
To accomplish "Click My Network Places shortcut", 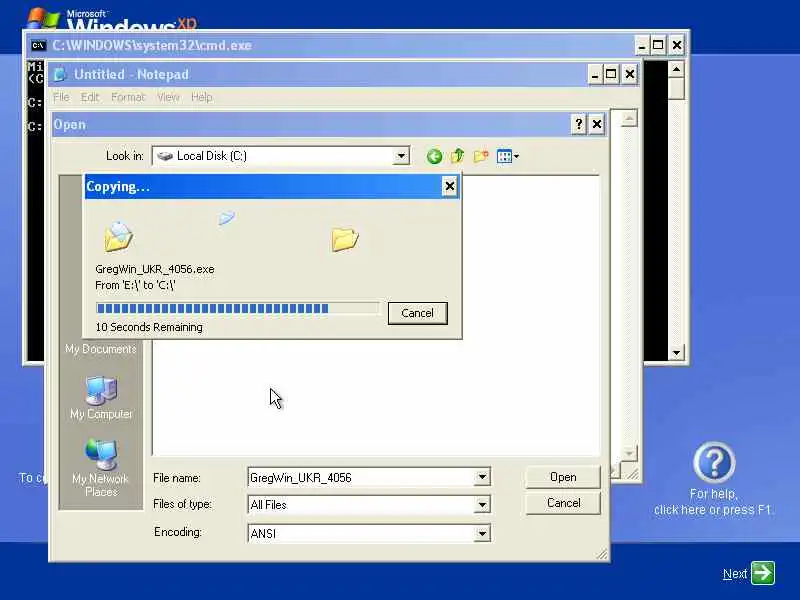I will click(x=101, y=468).
